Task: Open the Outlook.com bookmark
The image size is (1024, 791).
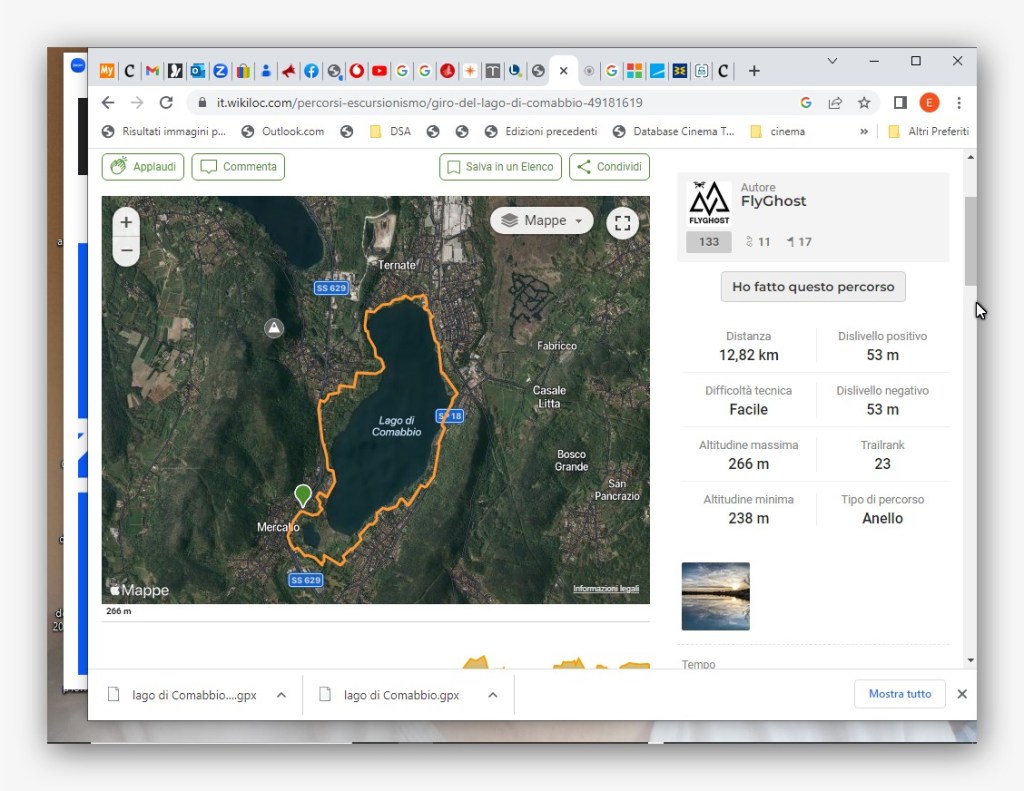Action: (283, 131)
